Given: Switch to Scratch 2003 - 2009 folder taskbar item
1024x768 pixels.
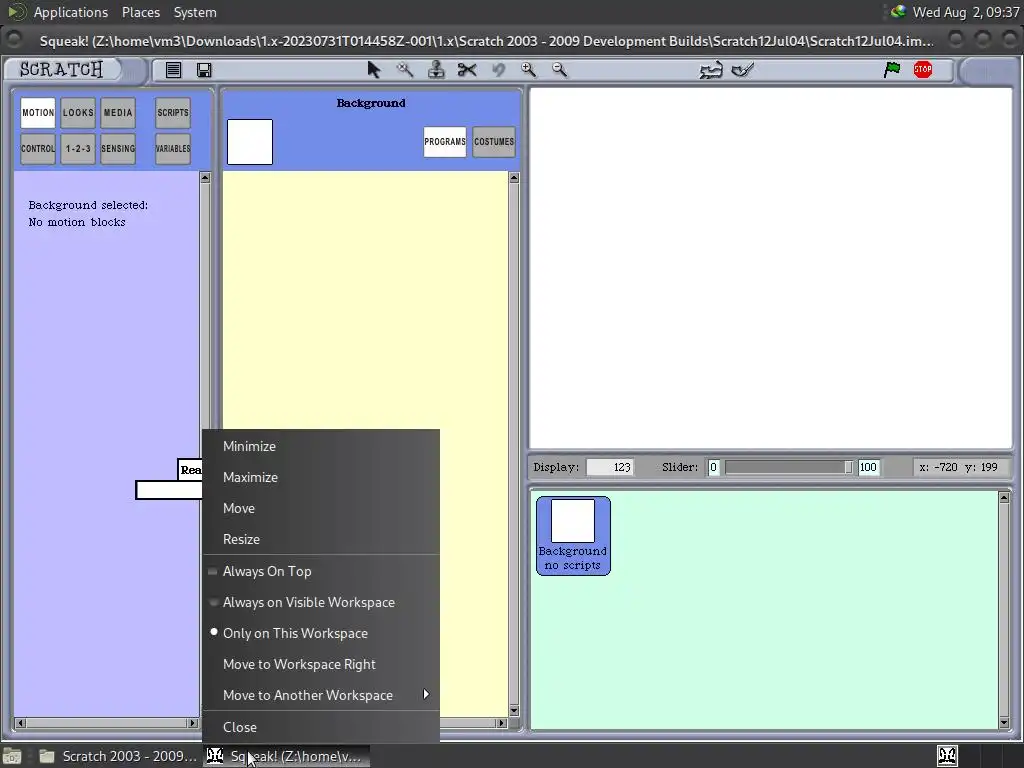Looking at the screenshot, I should (118, 756).
